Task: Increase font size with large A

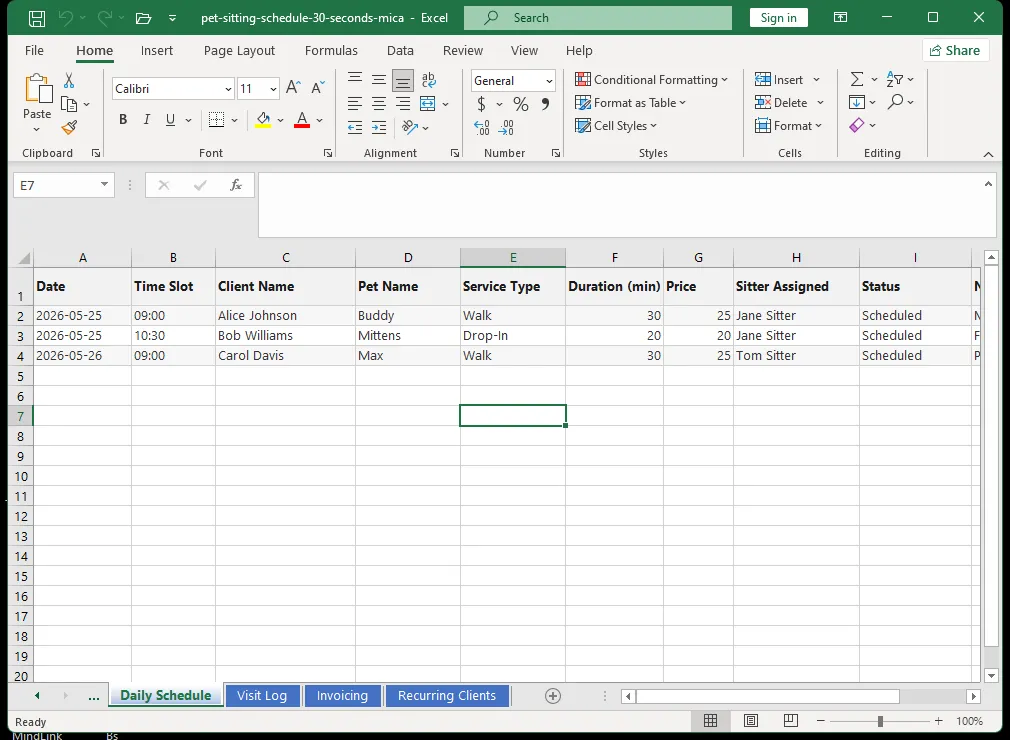Action: (x=293, y=88)
